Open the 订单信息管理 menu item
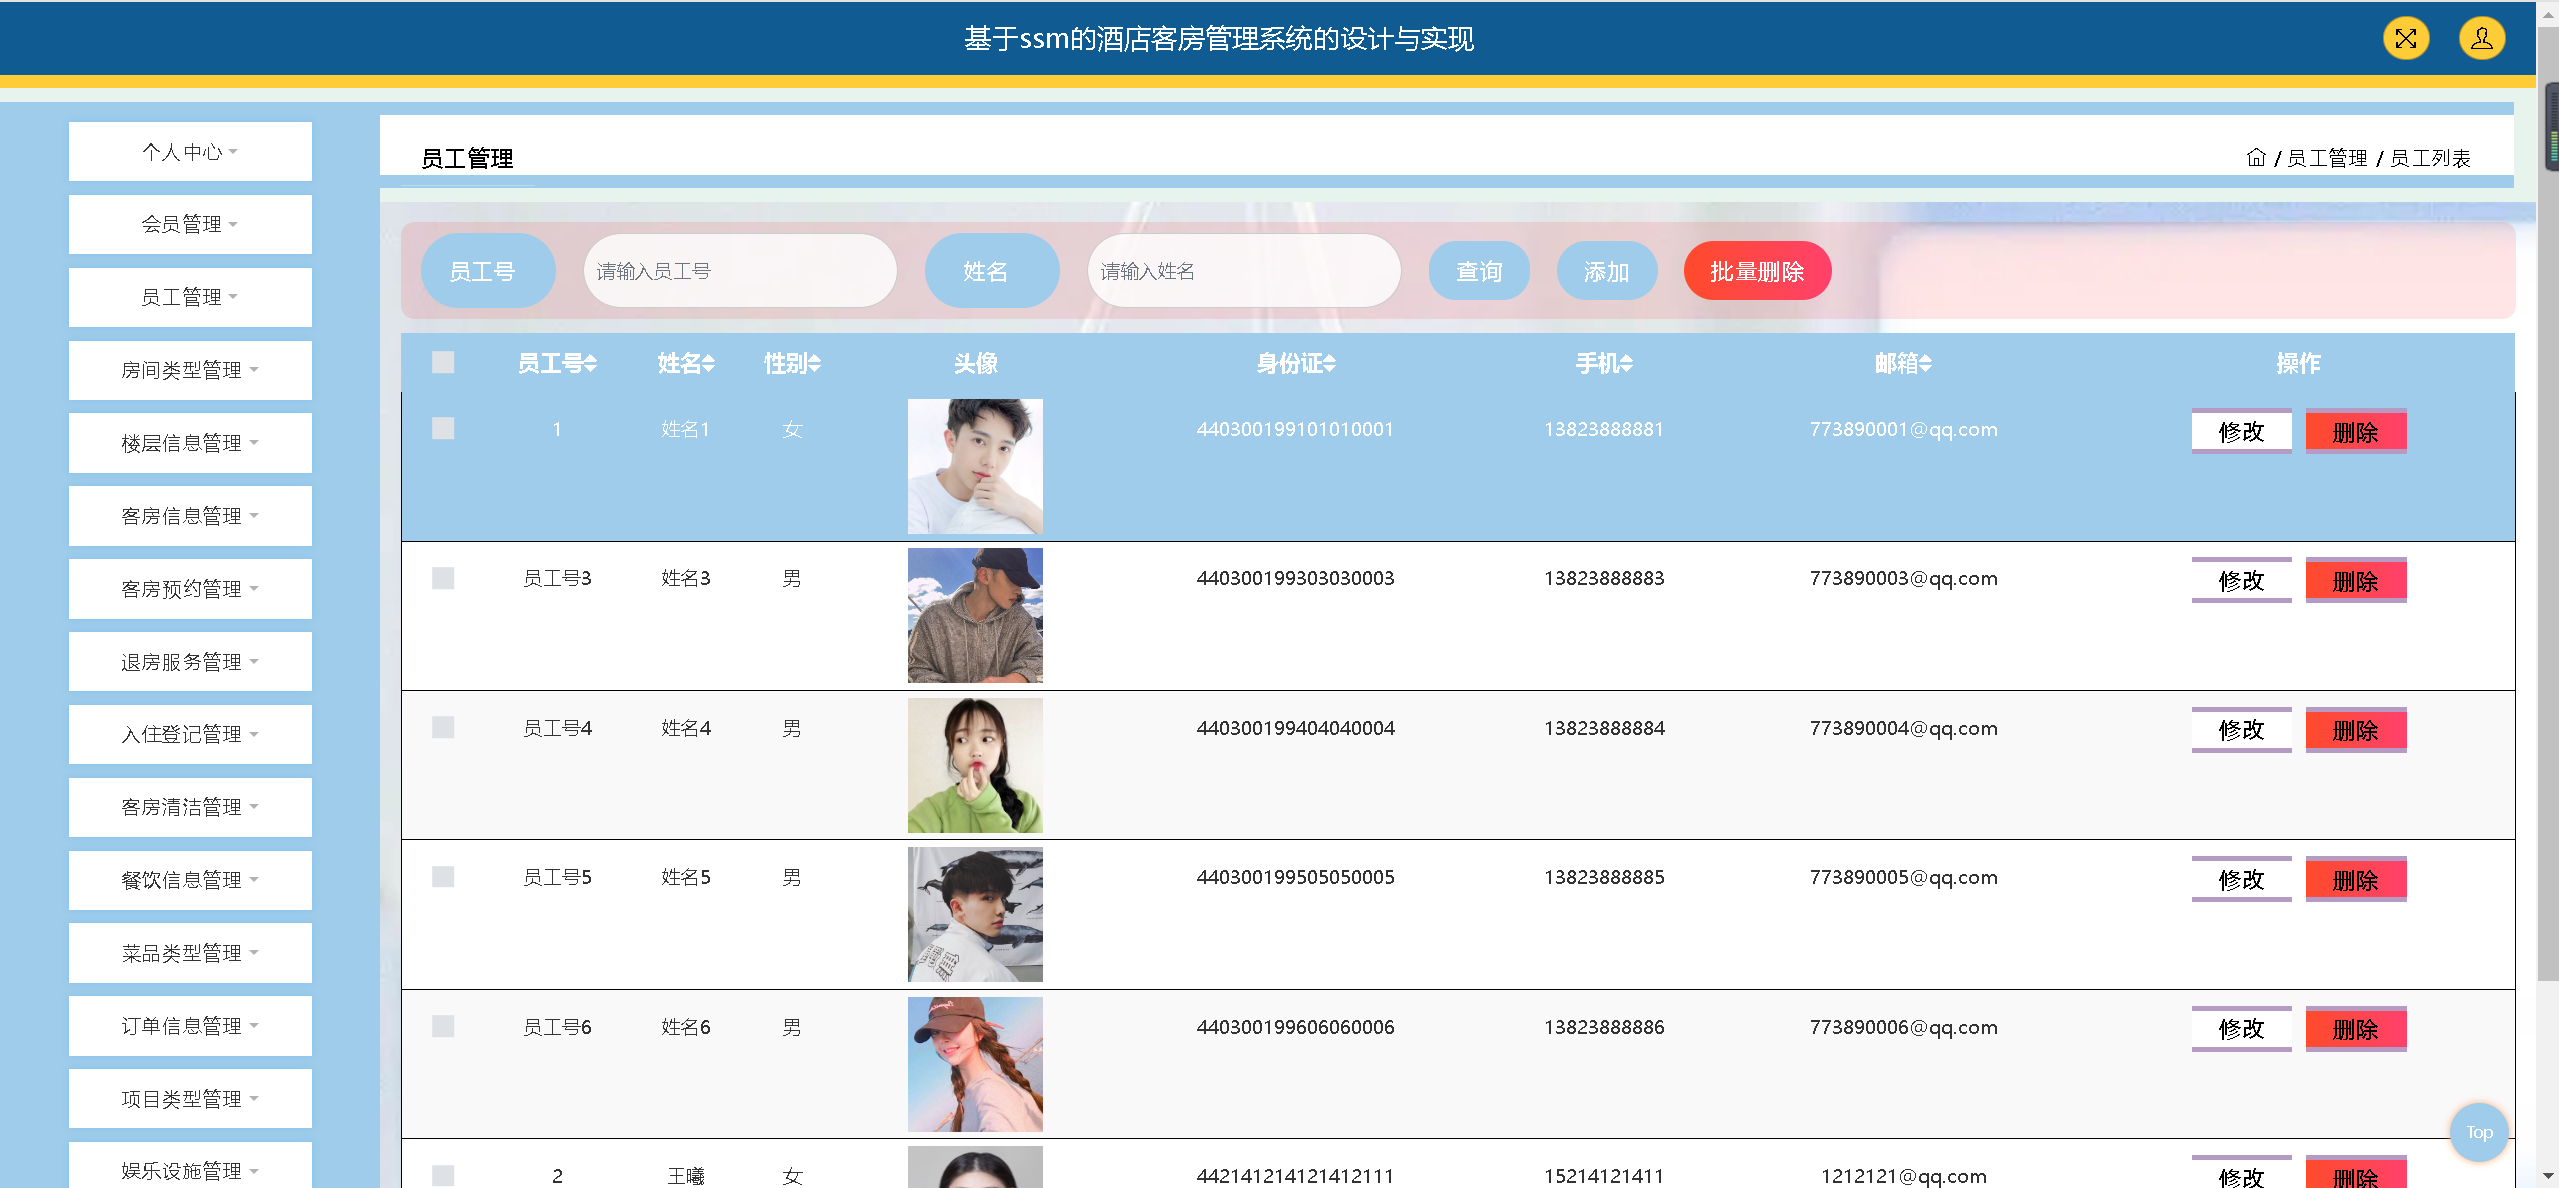Screen dimensions: 2559x1188 (190, 1026)
